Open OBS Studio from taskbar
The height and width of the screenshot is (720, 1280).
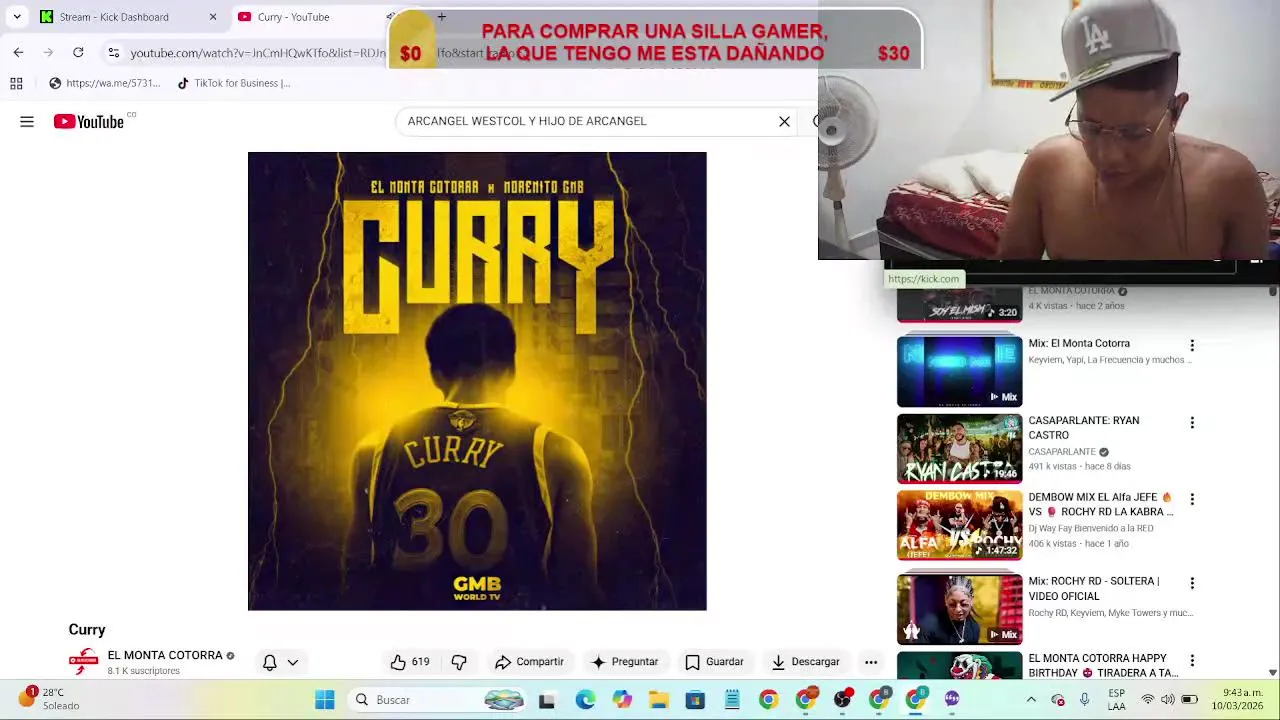pyautogui.click(x=842, y=700)
